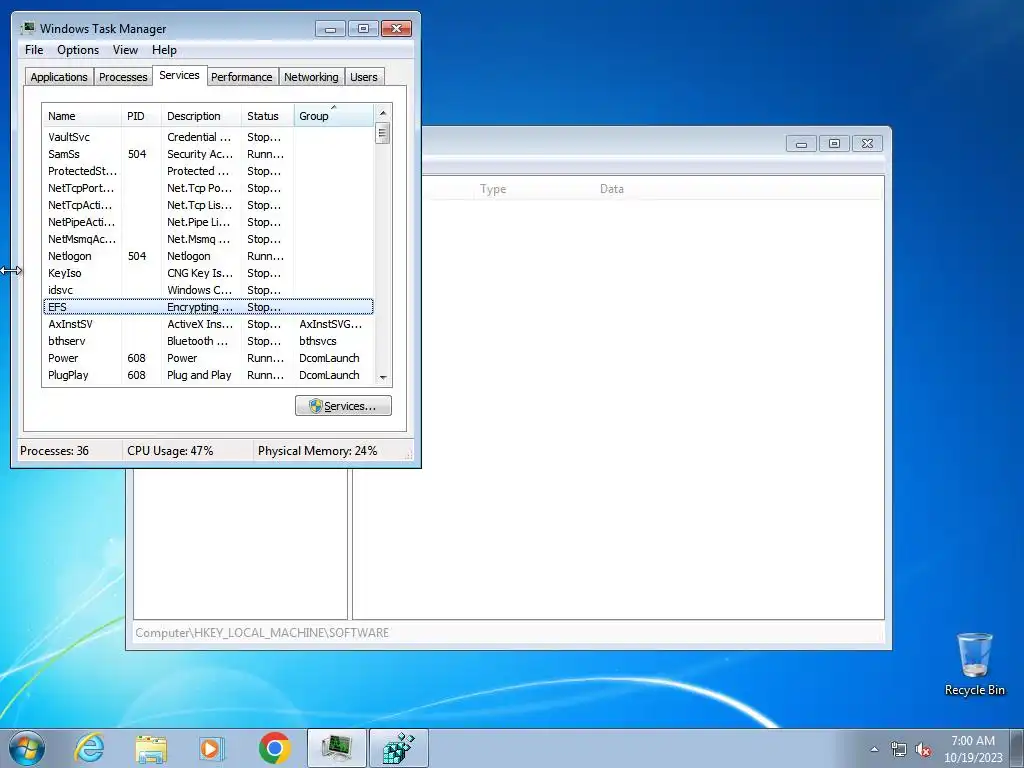Launch Google Chrome from taskbar
Image resolution: width=1024 pixels, height=768 pixels.
[x=274, y=748]
